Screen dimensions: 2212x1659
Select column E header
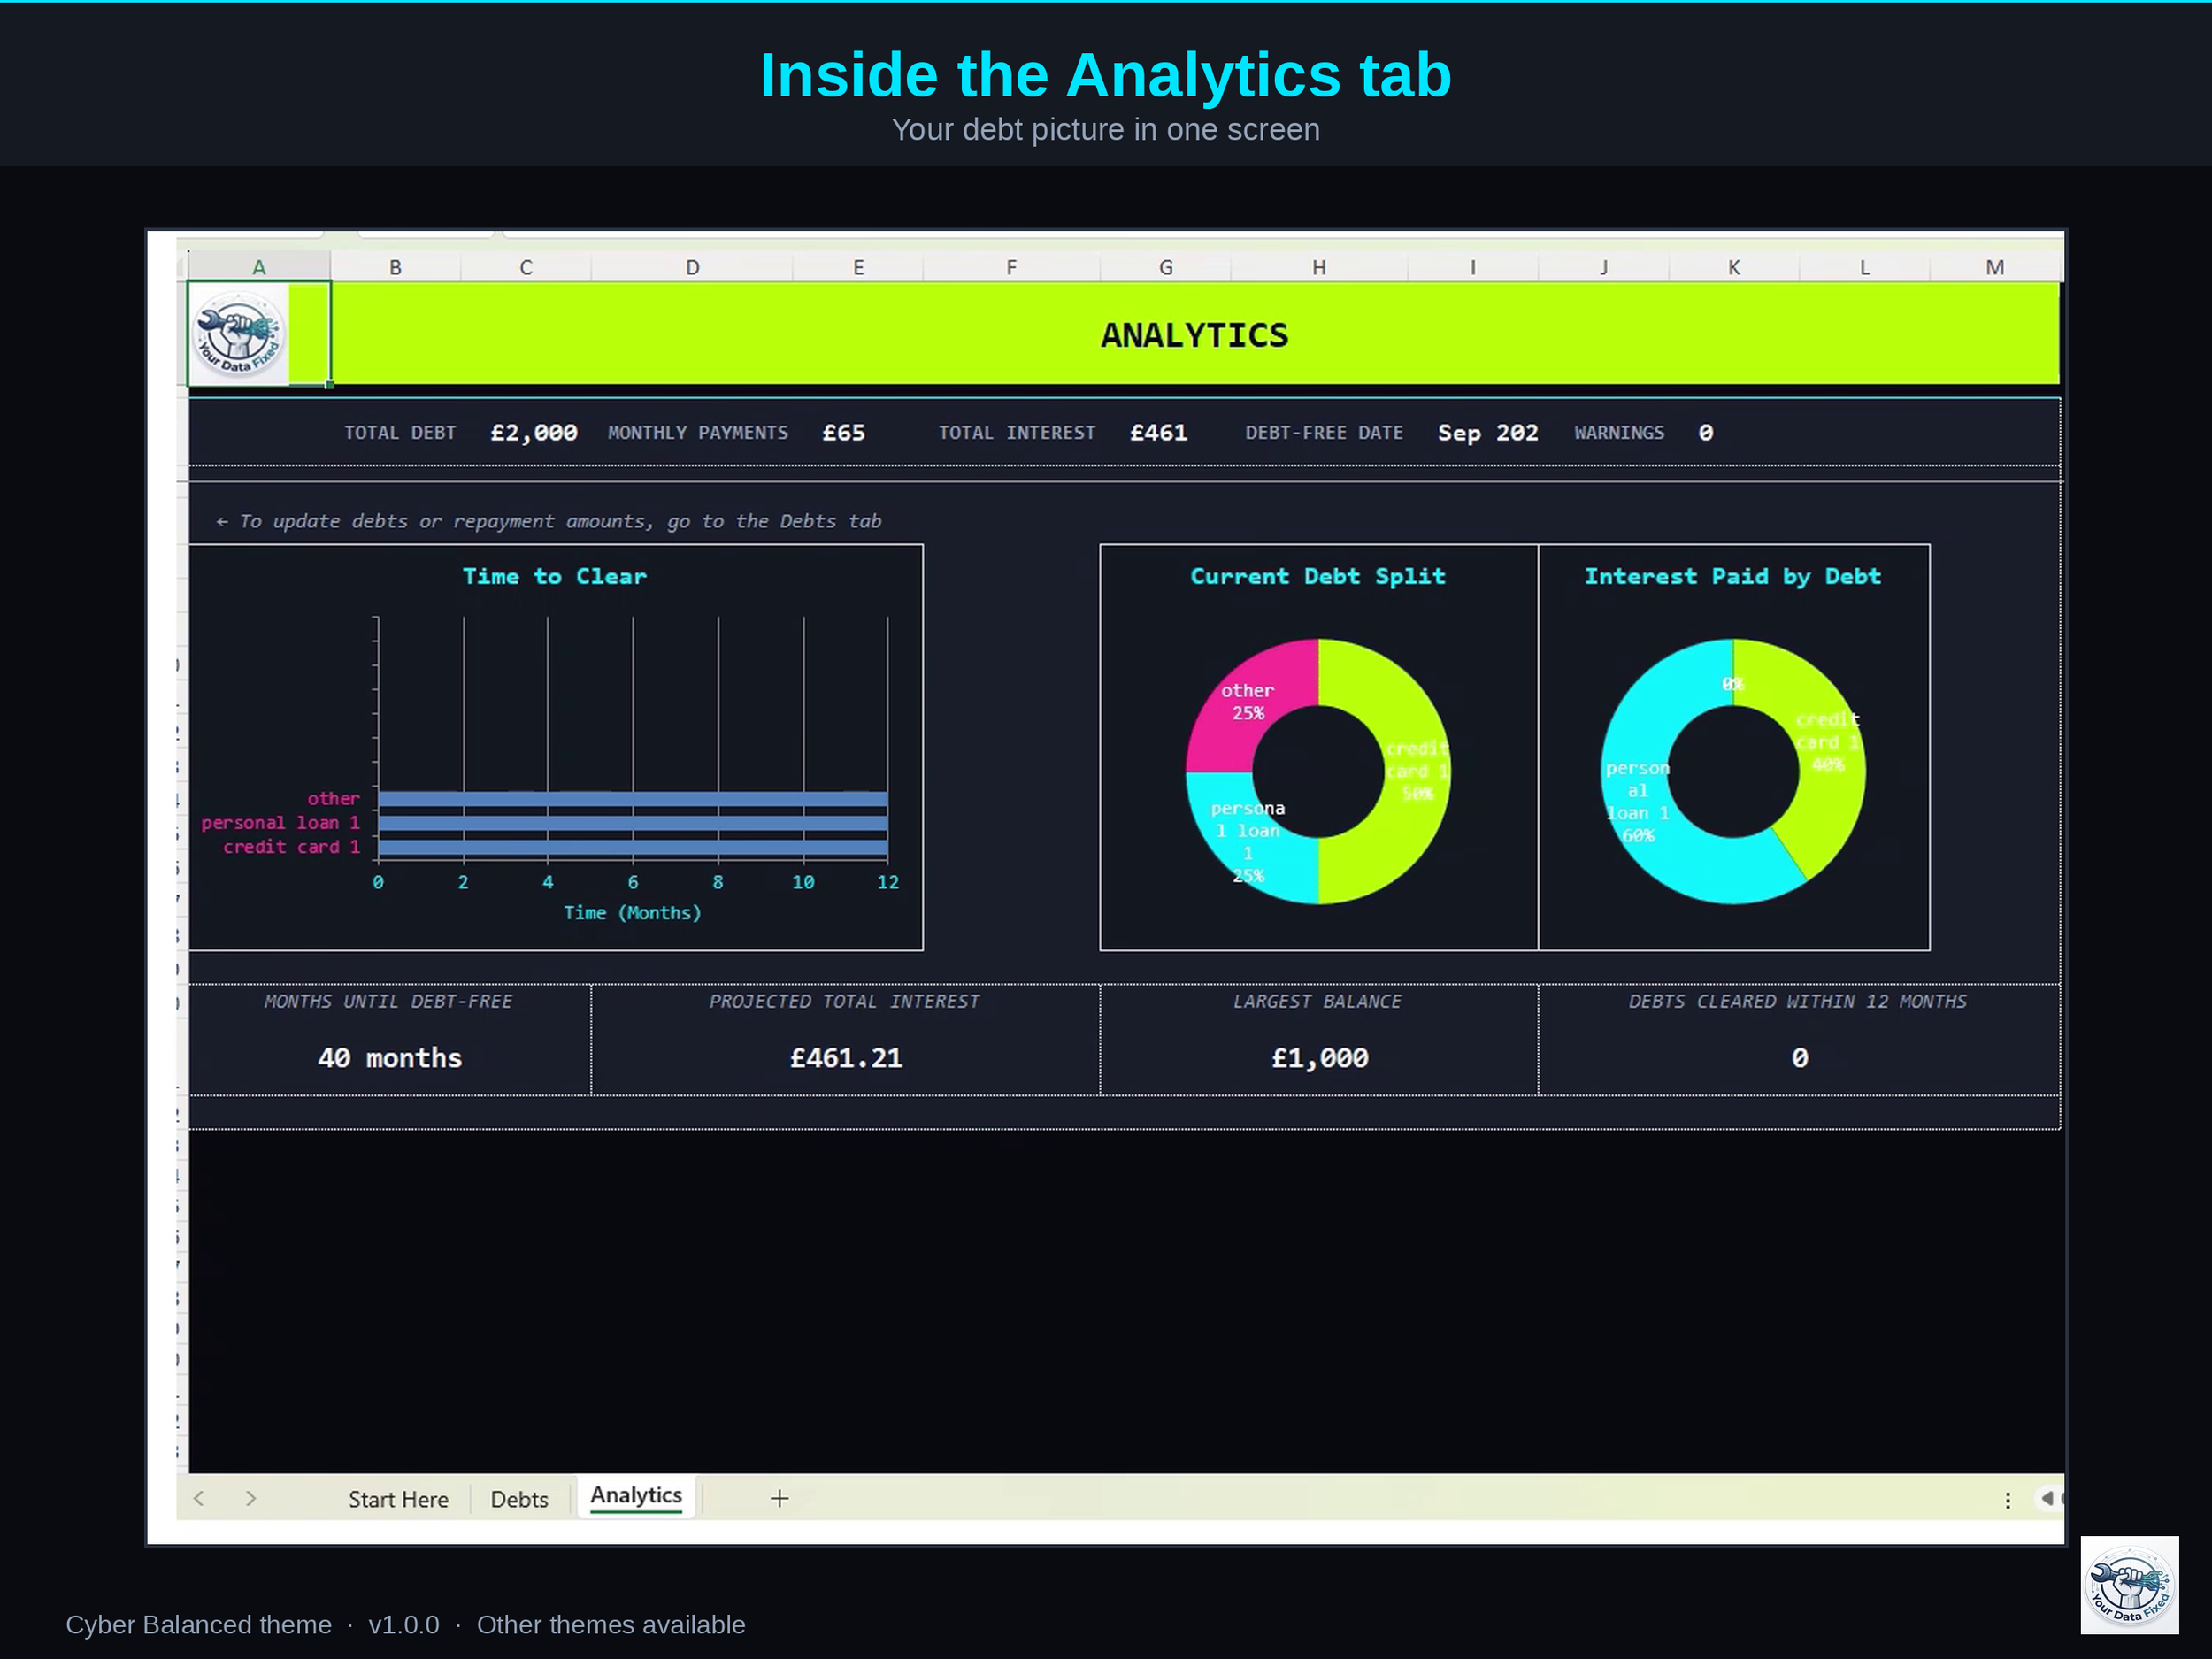(858, 267)
